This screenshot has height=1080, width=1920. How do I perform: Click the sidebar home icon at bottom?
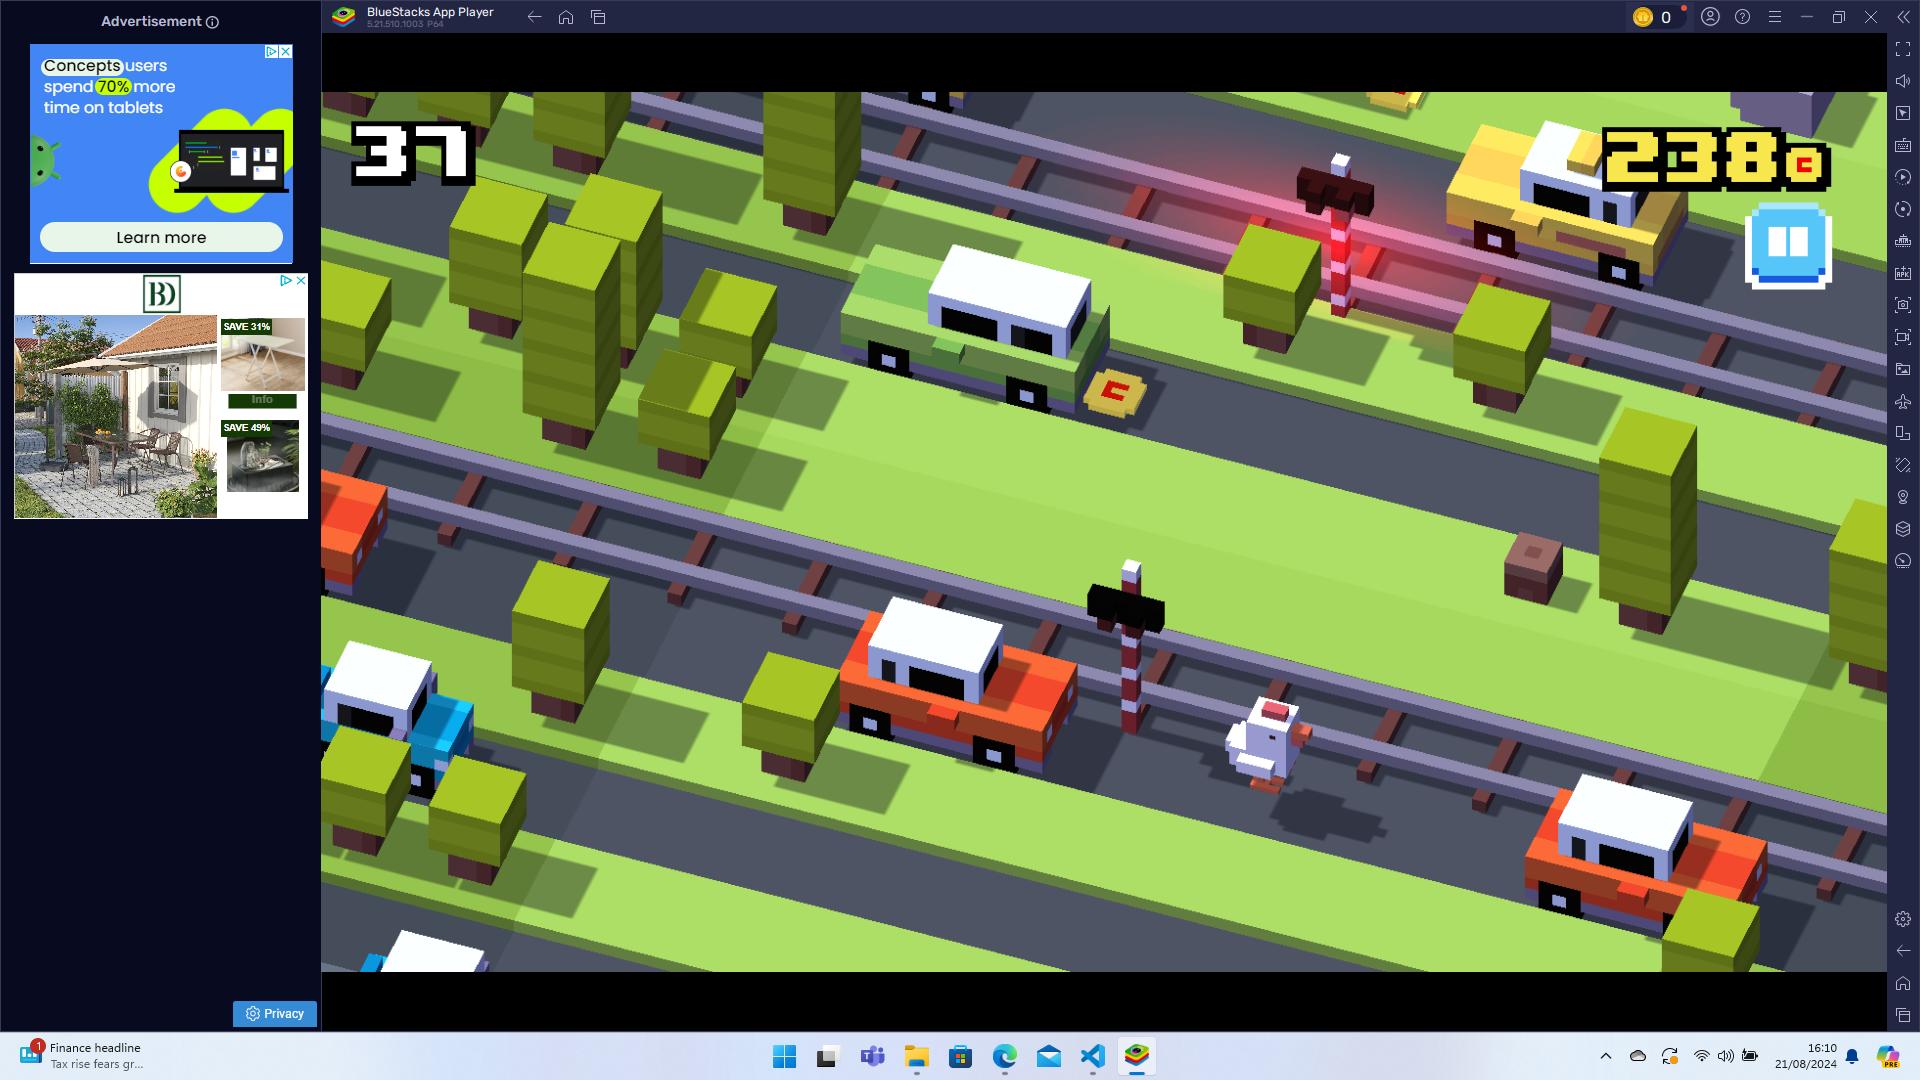coord(1903,983)
